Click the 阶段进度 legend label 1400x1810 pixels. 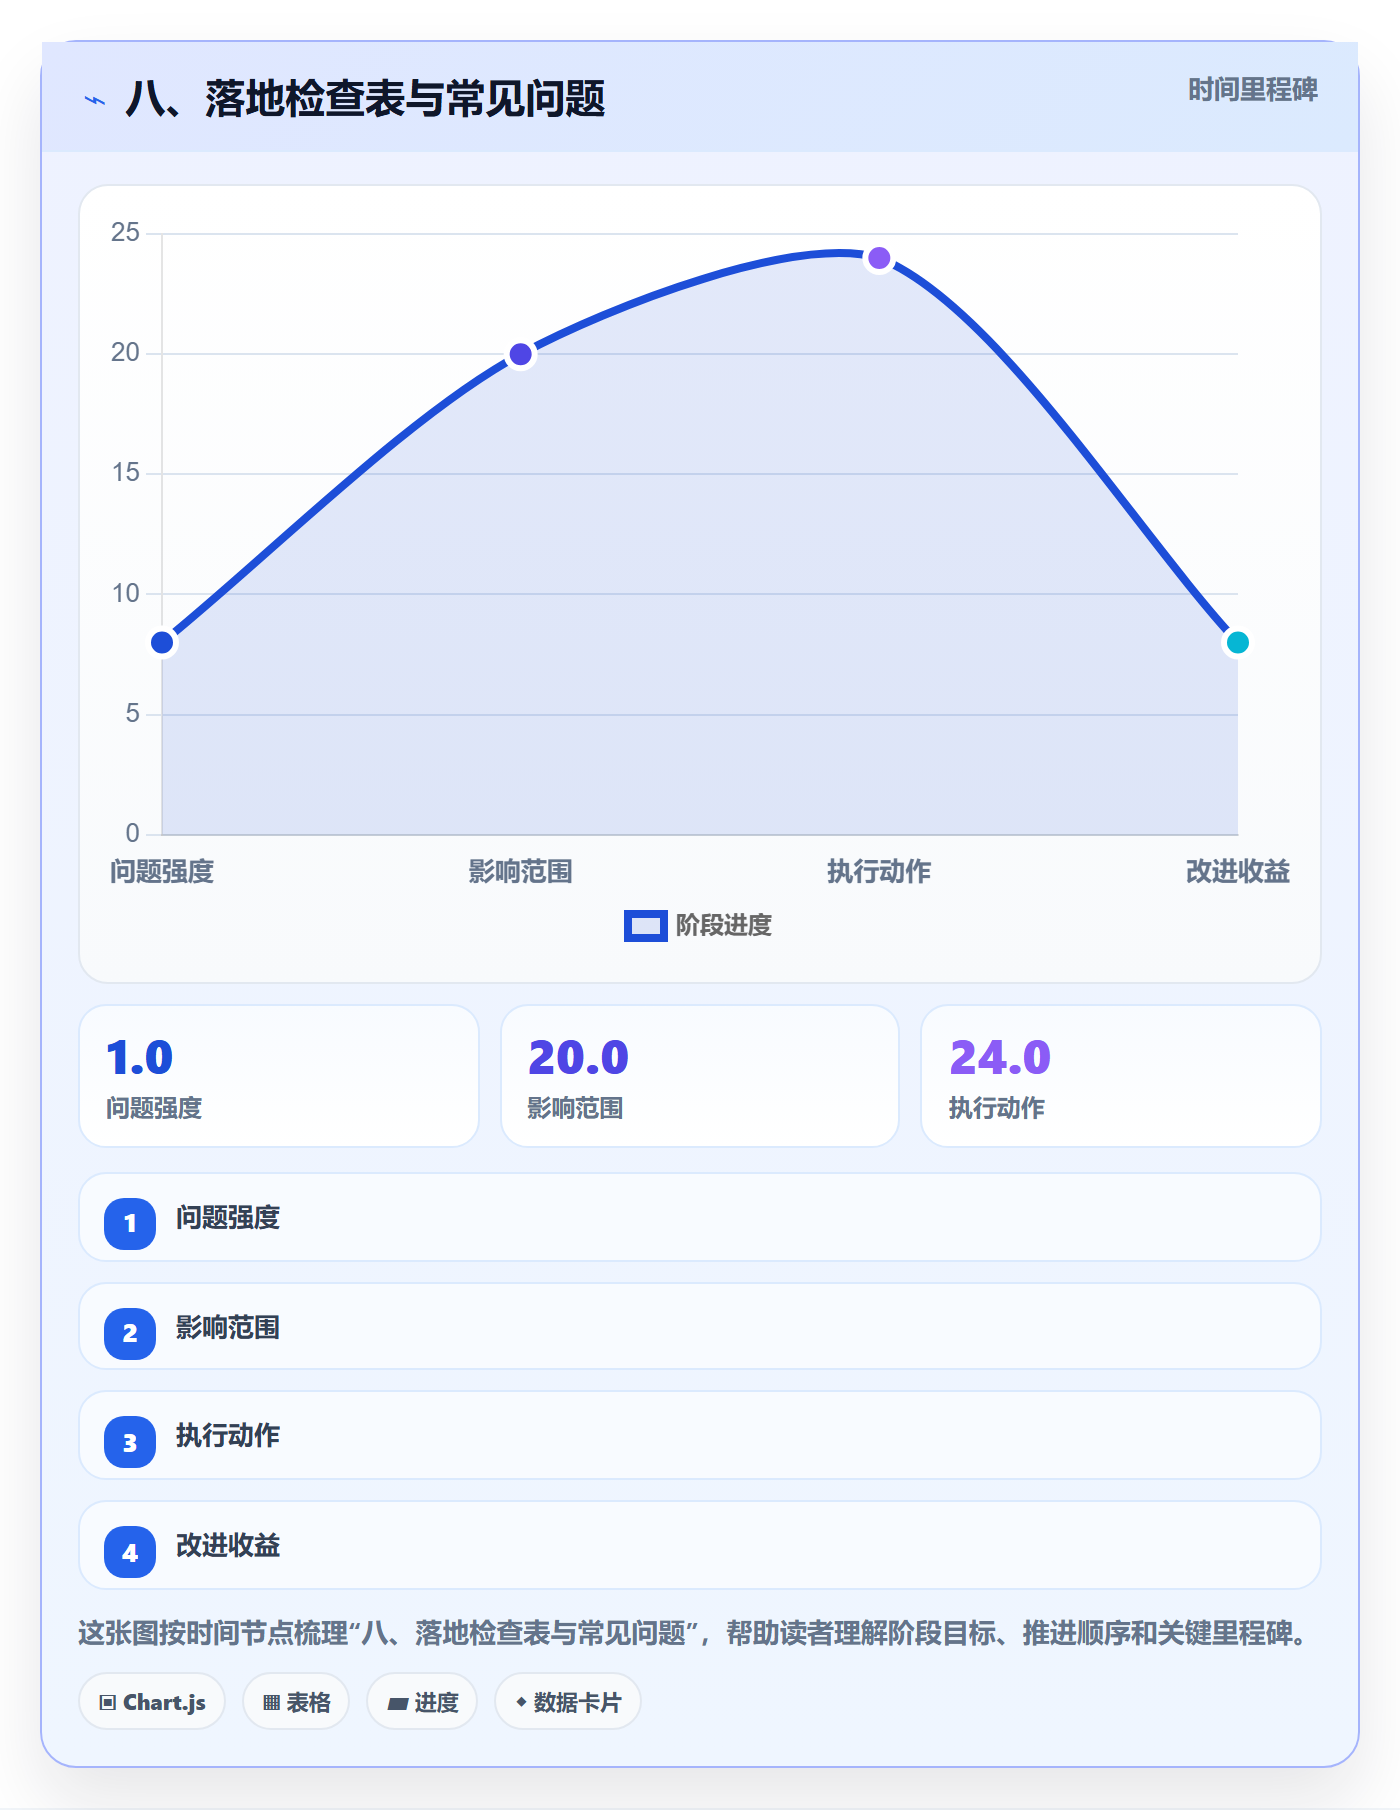click(x=724, y=925)
